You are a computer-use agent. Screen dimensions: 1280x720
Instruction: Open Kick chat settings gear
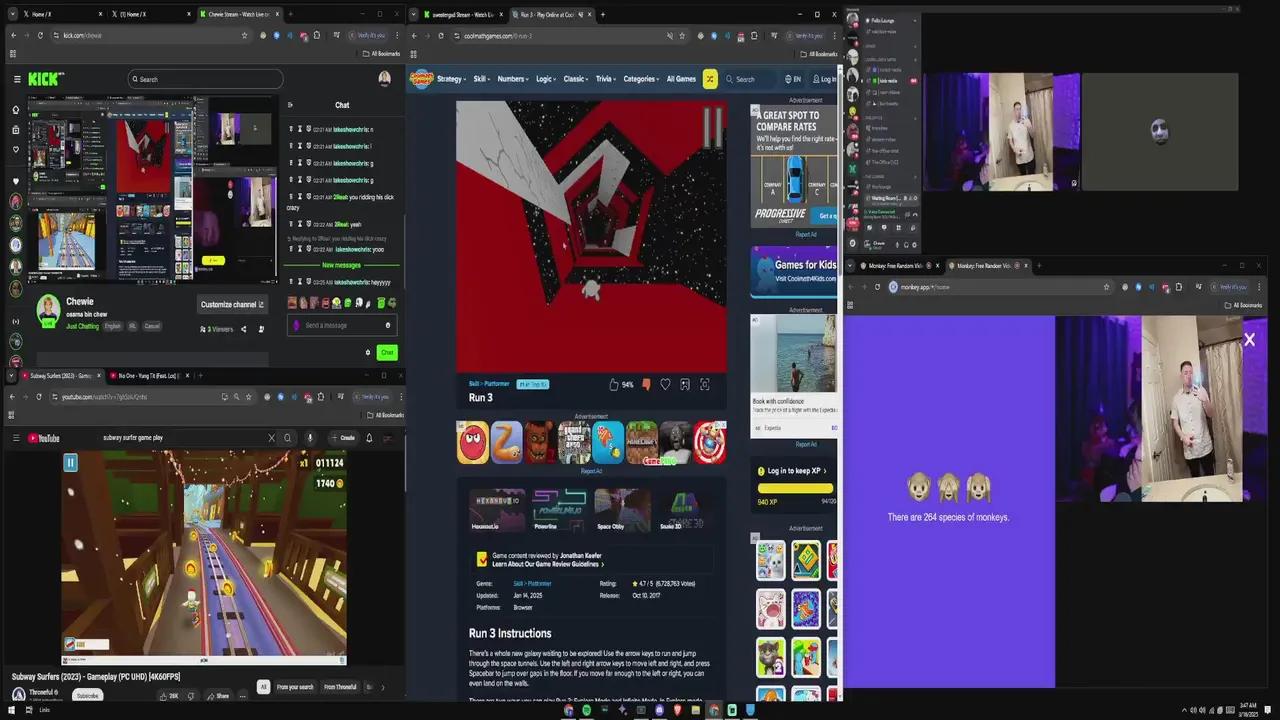(x=367, y=352)
